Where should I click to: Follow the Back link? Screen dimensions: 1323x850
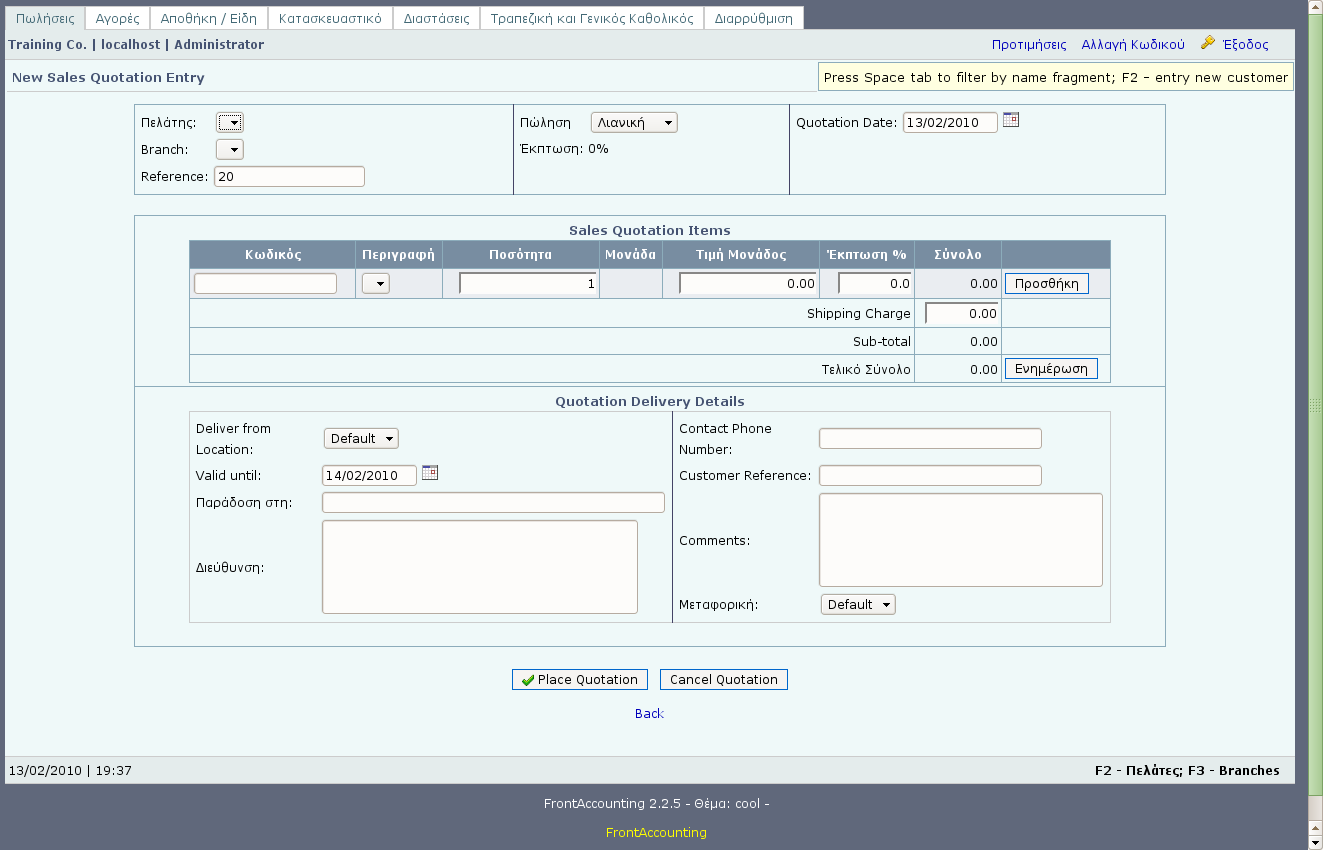pyautogui.click(x=649, y=714)
